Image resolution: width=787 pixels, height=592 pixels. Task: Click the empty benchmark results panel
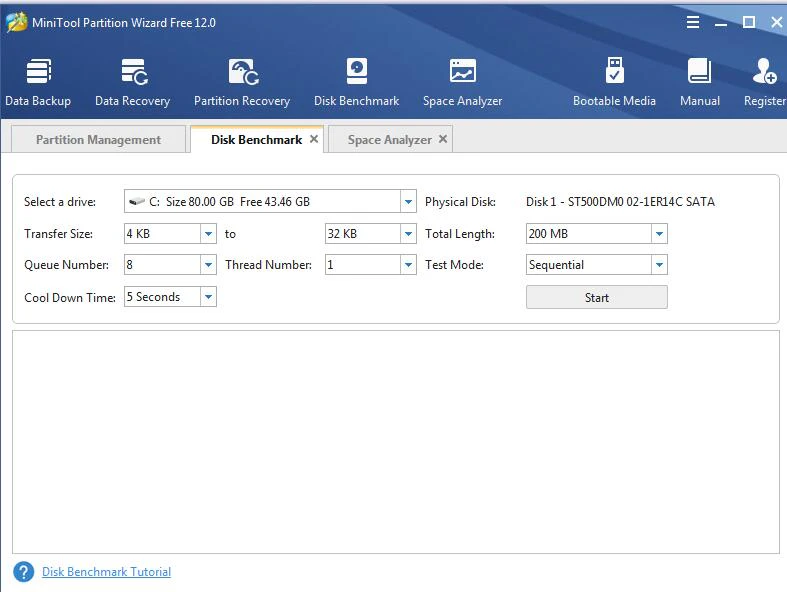[396, 442]
